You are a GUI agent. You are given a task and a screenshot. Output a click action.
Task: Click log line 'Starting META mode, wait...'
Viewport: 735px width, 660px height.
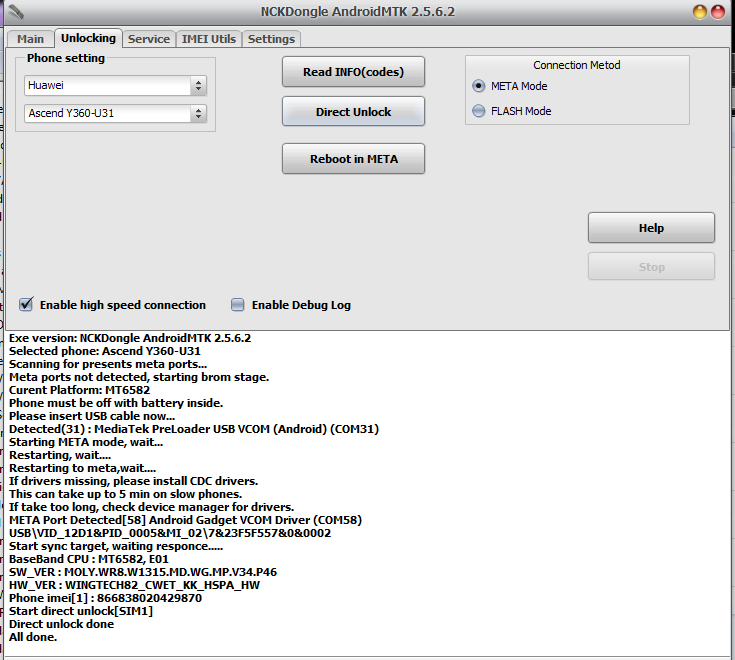coord(86,442)
